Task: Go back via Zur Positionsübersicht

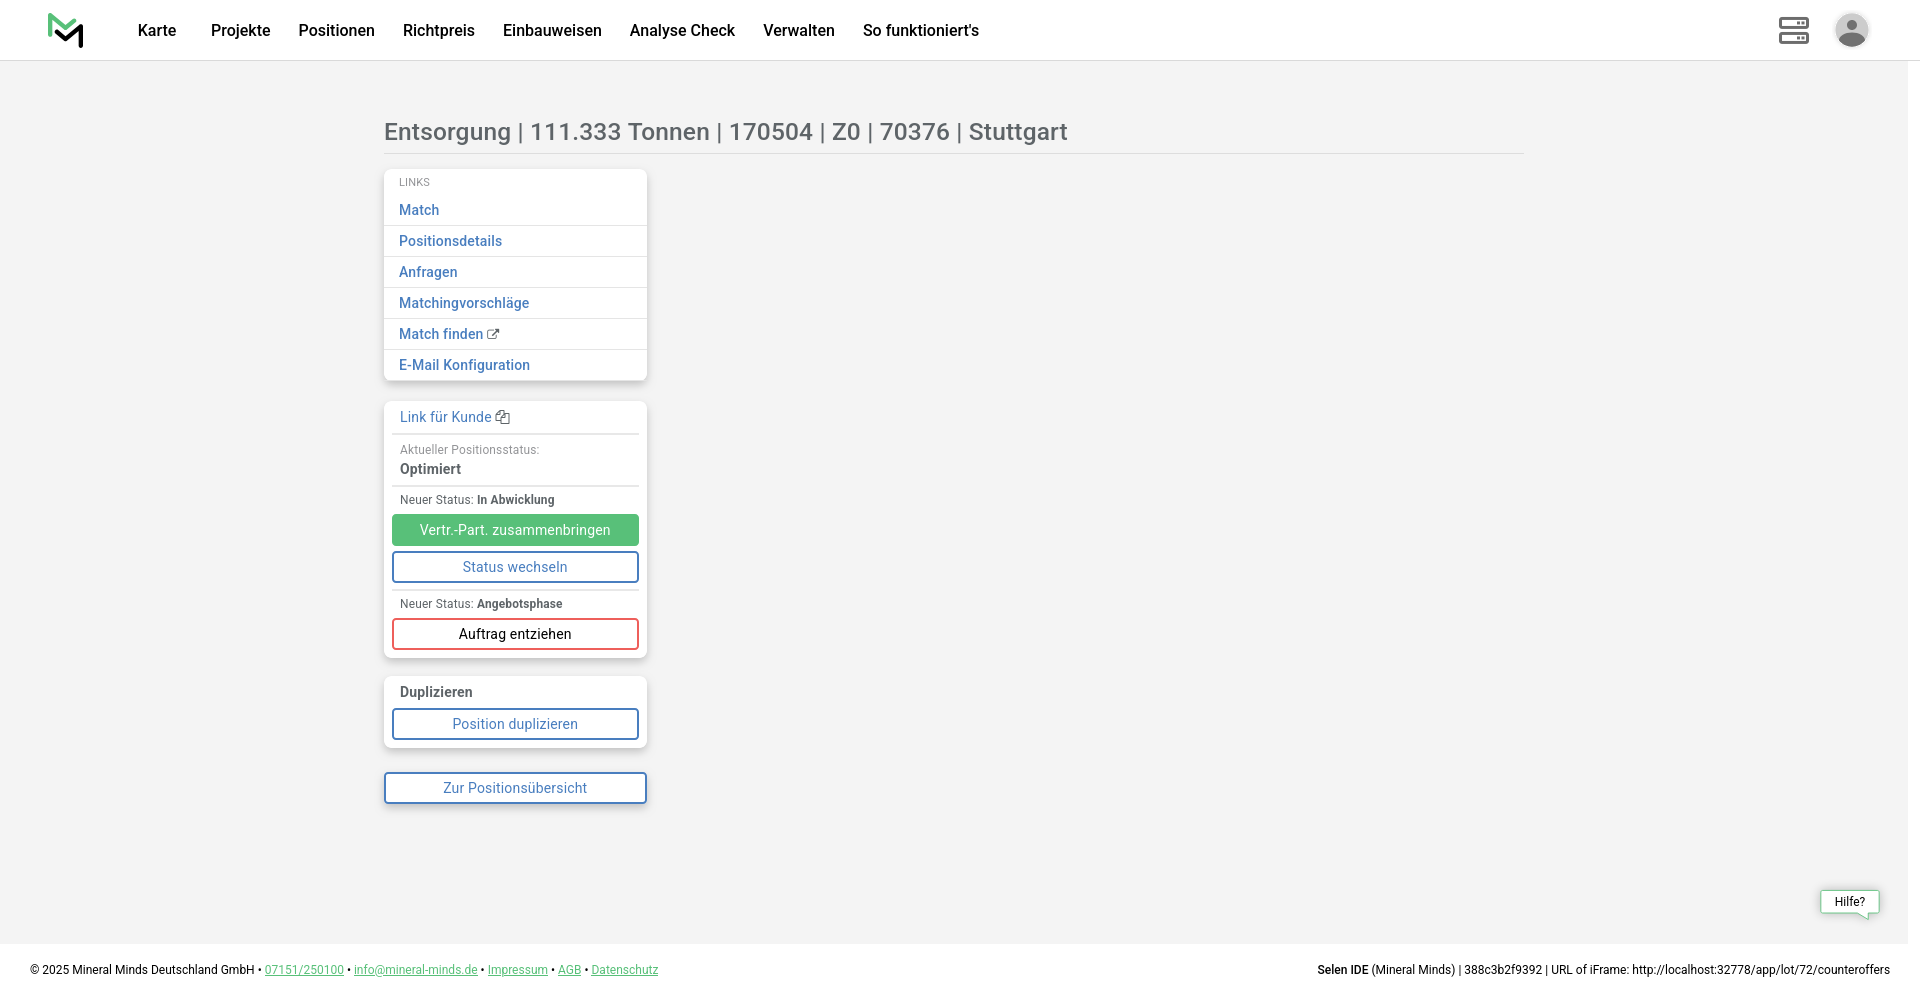Action: point(515,788)
